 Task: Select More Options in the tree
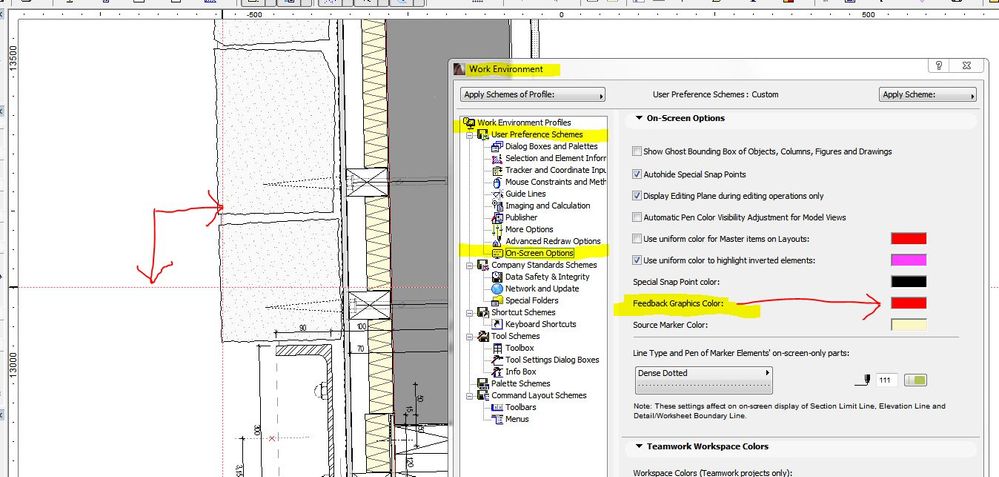pos(529,229)
